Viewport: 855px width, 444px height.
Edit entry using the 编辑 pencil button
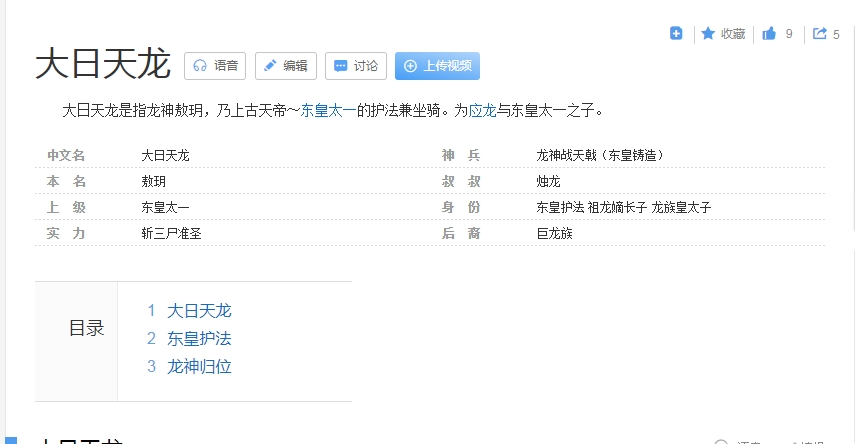[x=285, y=66]
